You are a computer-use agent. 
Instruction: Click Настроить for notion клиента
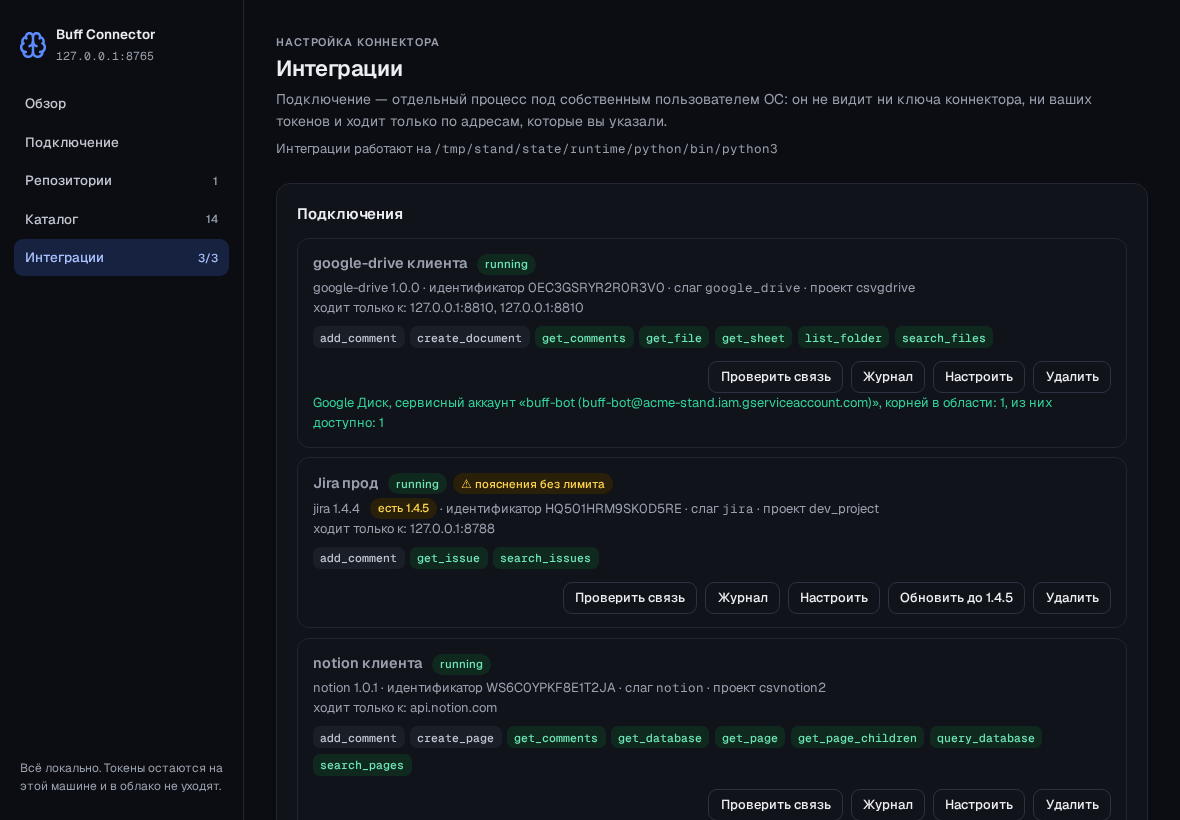[978, 804]
